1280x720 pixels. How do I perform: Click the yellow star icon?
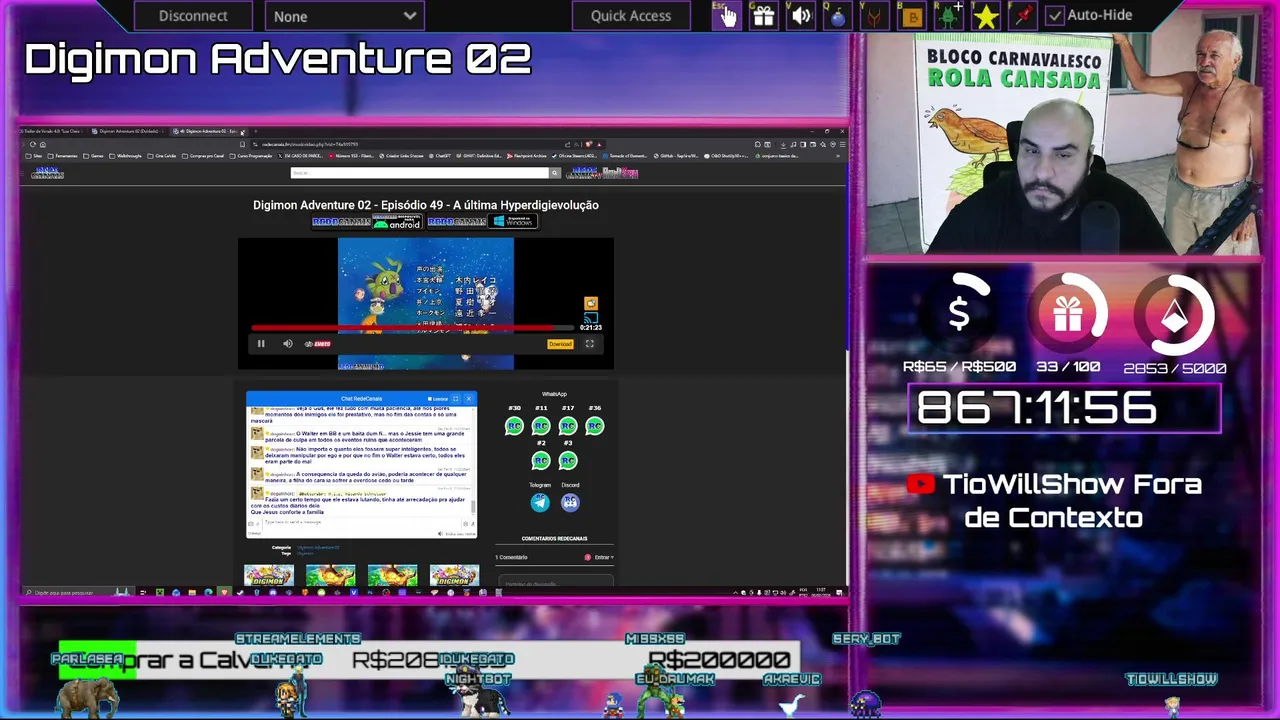click(986, 15)
